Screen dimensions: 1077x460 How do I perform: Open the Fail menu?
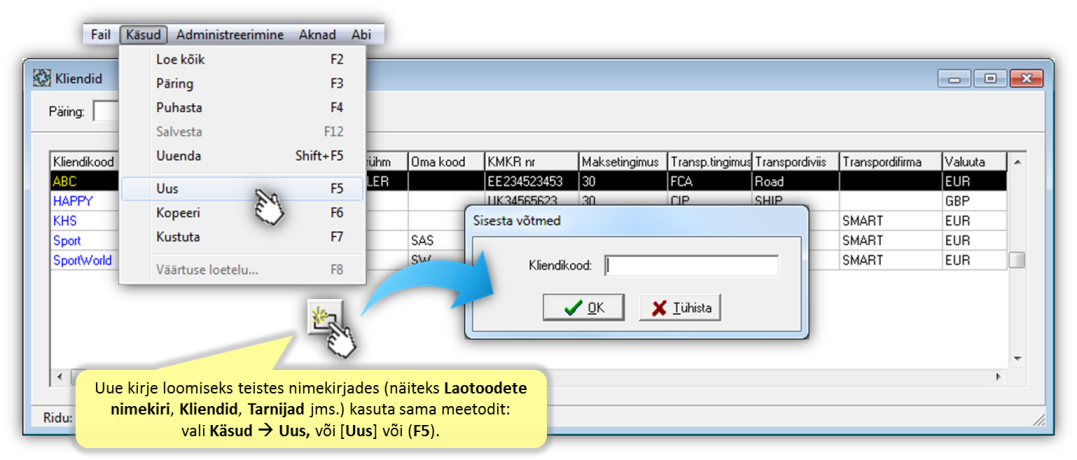(101, 34)
